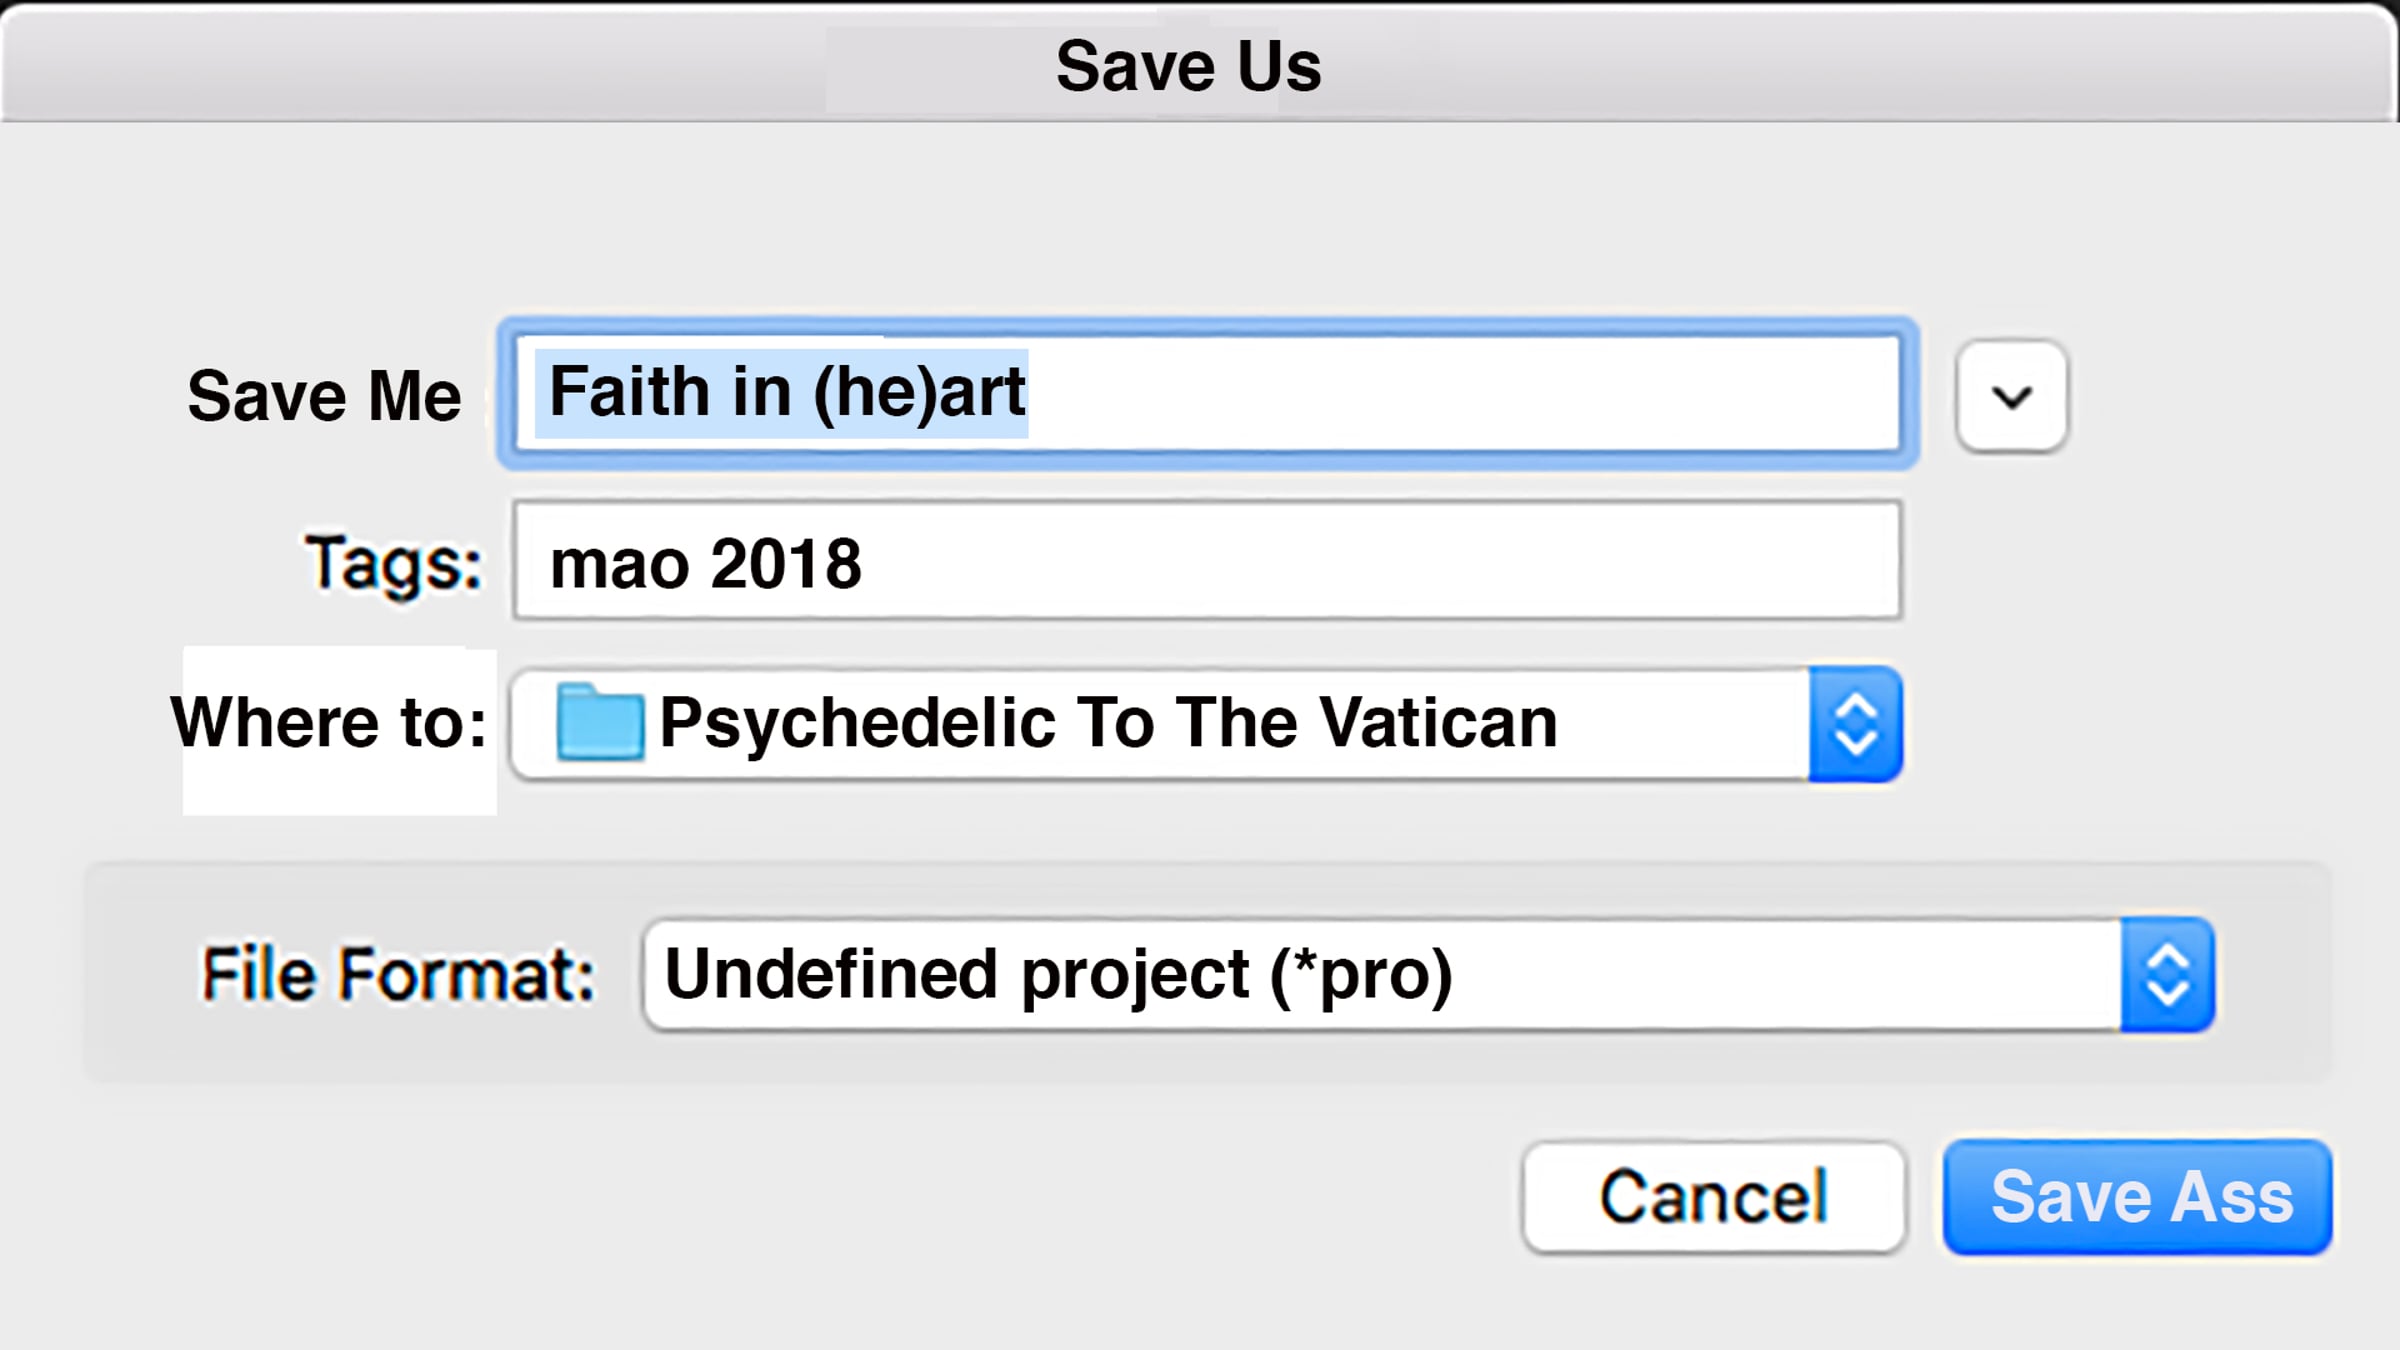Click the Tags: label
Viewport: 2400px width, 1350px height.
click(x=393, y=563)
